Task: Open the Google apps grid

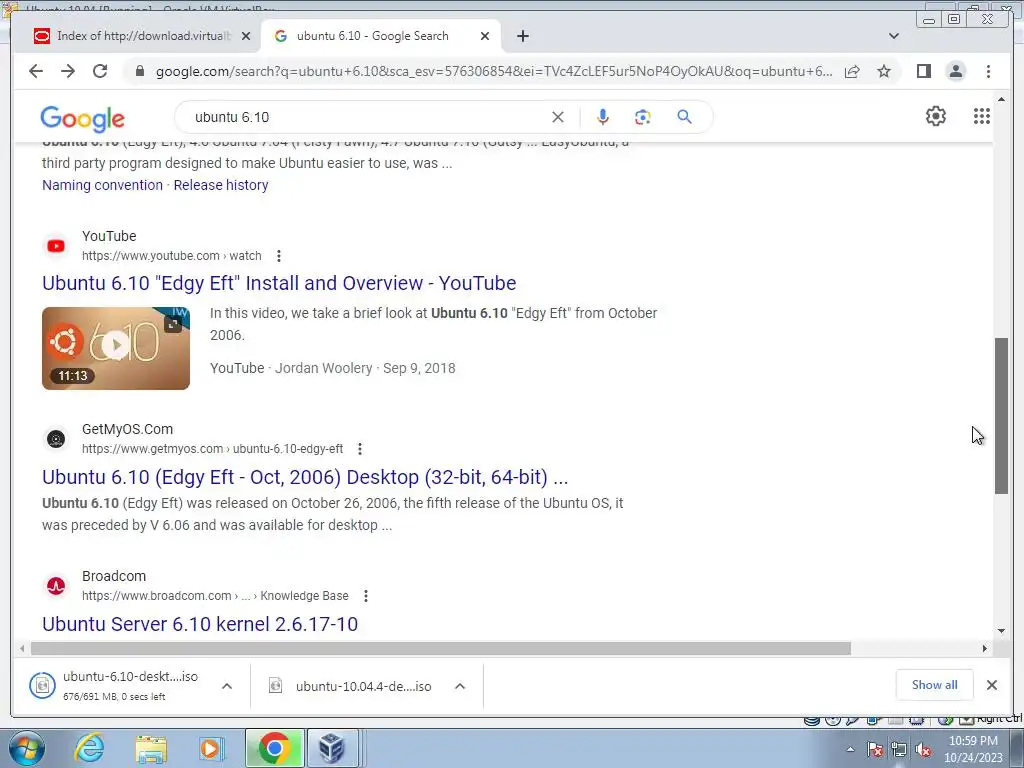Action: pyautogui.click(x=982, y=116)
